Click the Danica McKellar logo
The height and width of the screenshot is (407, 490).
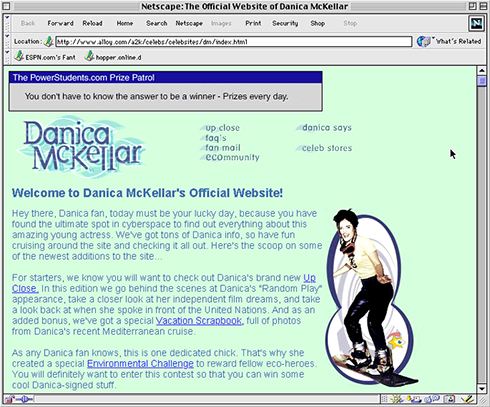pos(82,147)
